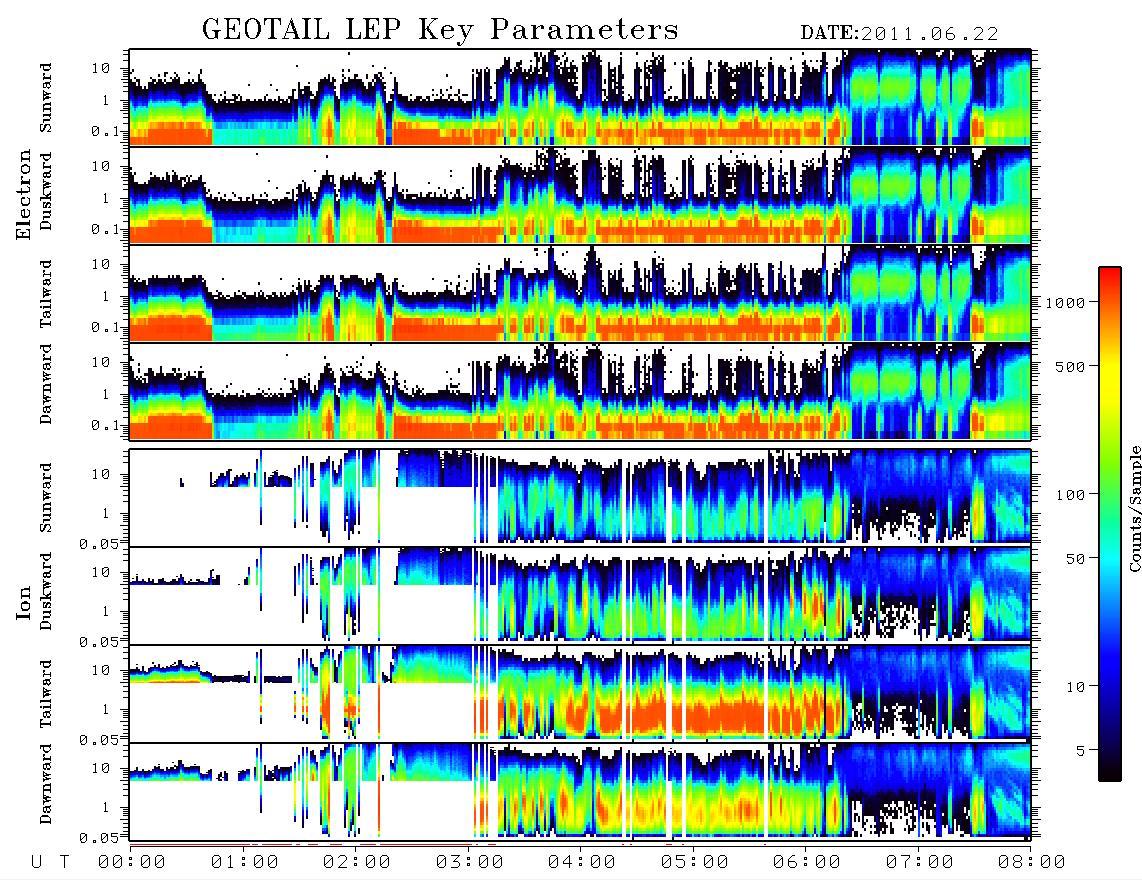This screenshot has width=1142, height=880.
Task: Select the Electron Sunward spectrogram panel
Action: [x=580, y=98]
